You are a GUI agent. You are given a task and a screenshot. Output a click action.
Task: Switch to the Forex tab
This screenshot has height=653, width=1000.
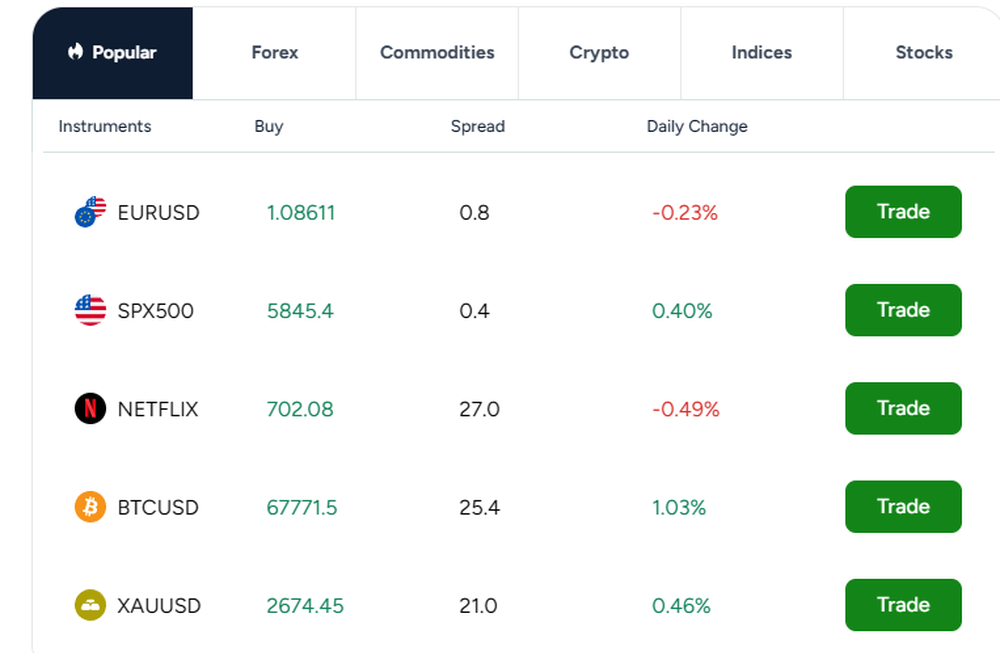point(275,53)
